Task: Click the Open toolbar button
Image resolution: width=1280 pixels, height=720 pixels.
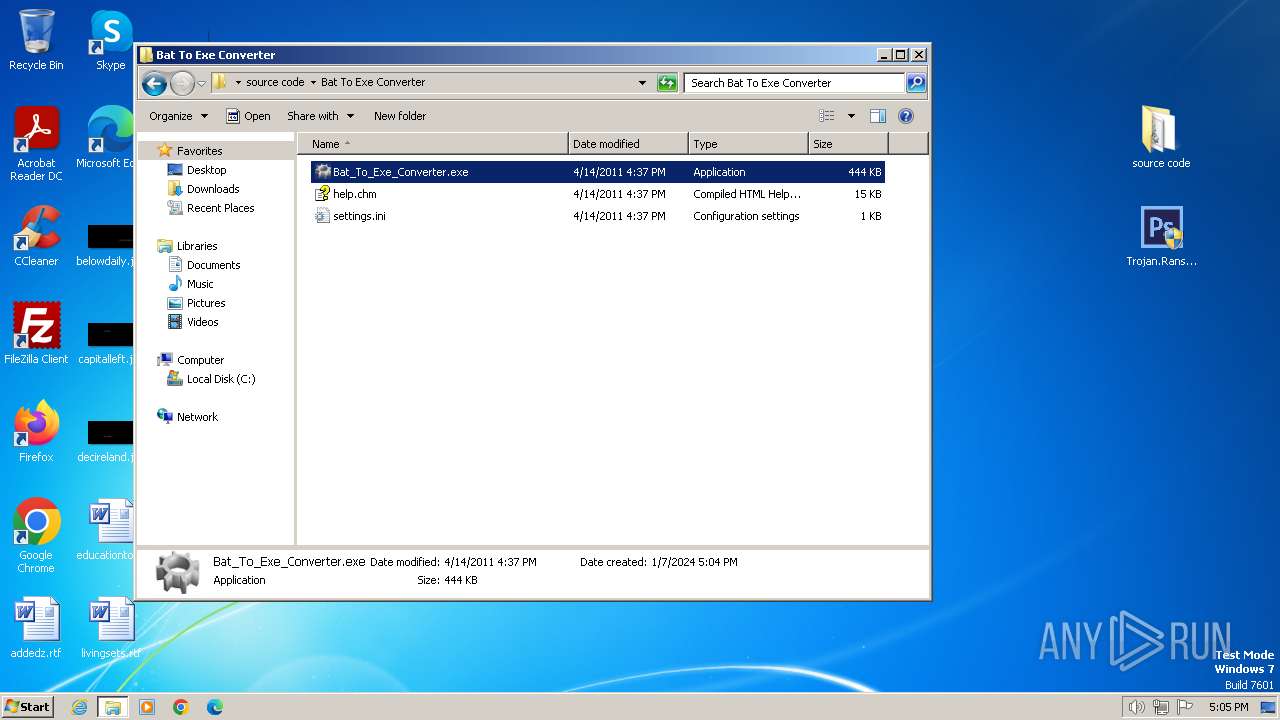Action: (248, 116)
